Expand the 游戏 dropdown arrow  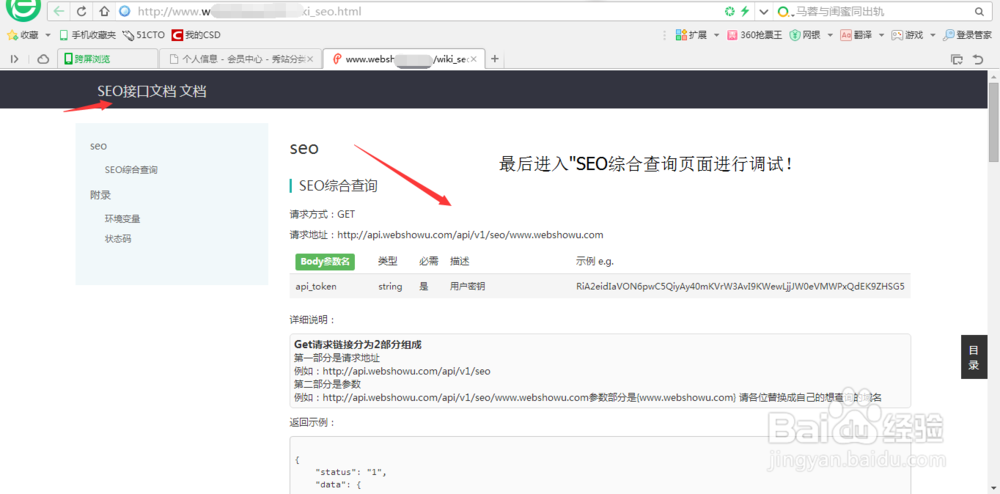click(x=932, y=35)
